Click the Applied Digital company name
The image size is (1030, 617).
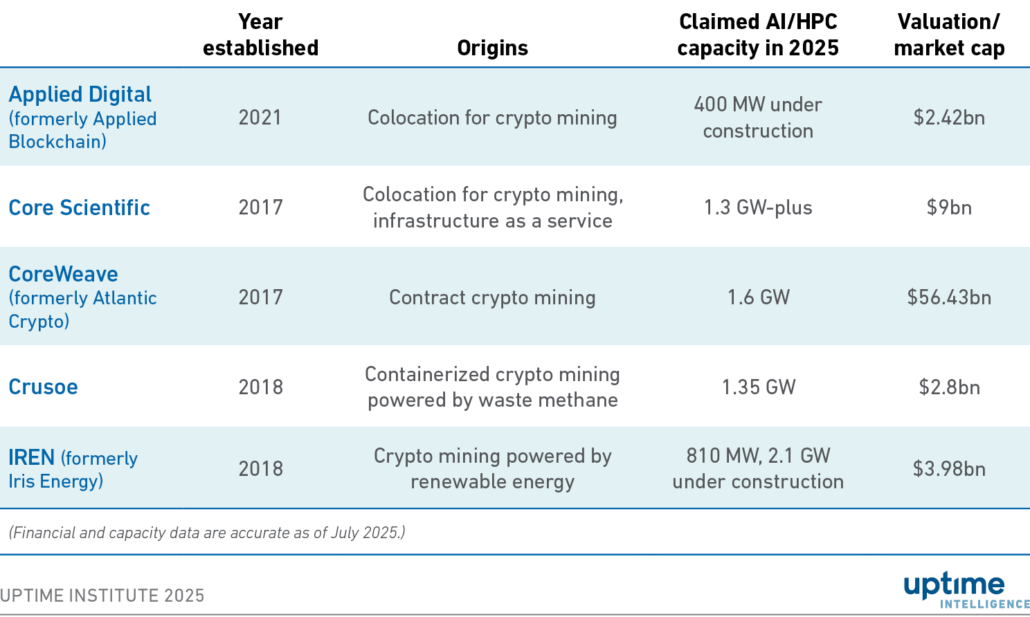pyautogui.click(x=80, y=95)
